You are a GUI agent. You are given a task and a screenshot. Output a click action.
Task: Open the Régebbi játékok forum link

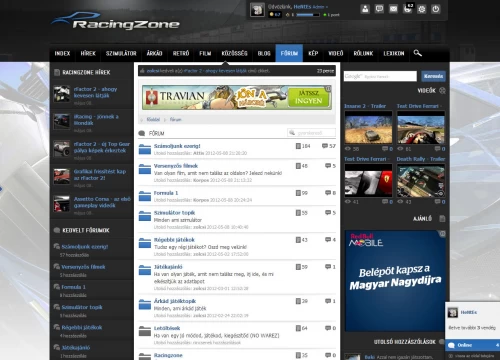pos(174,240)
